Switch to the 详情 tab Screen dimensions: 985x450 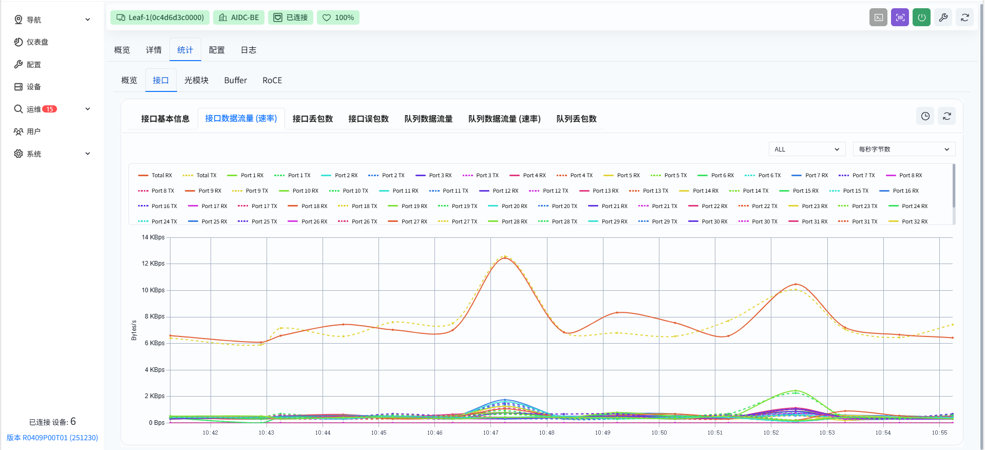pyautogui.click(x=153, y=50)
